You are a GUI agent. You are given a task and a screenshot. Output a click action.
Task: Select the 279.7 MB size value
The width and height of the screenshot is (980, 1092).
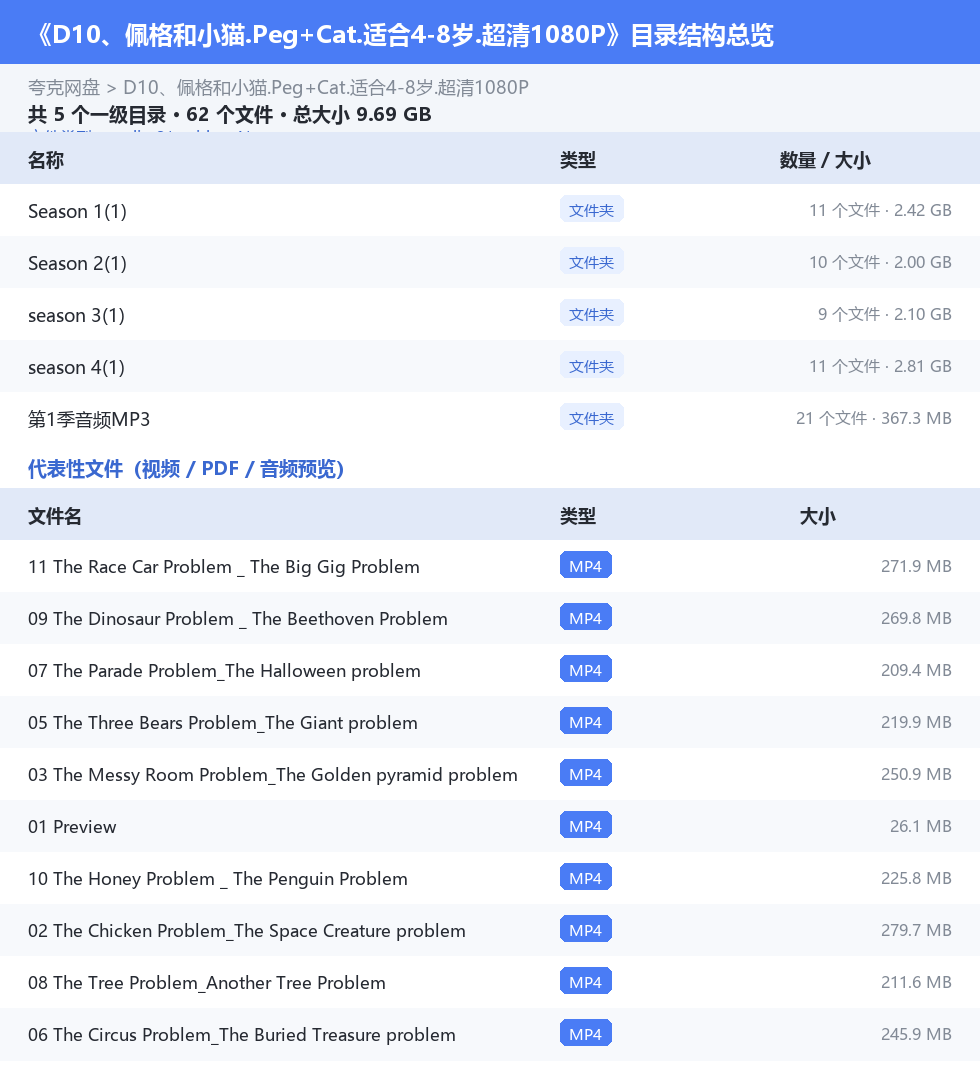pos(916,930)
